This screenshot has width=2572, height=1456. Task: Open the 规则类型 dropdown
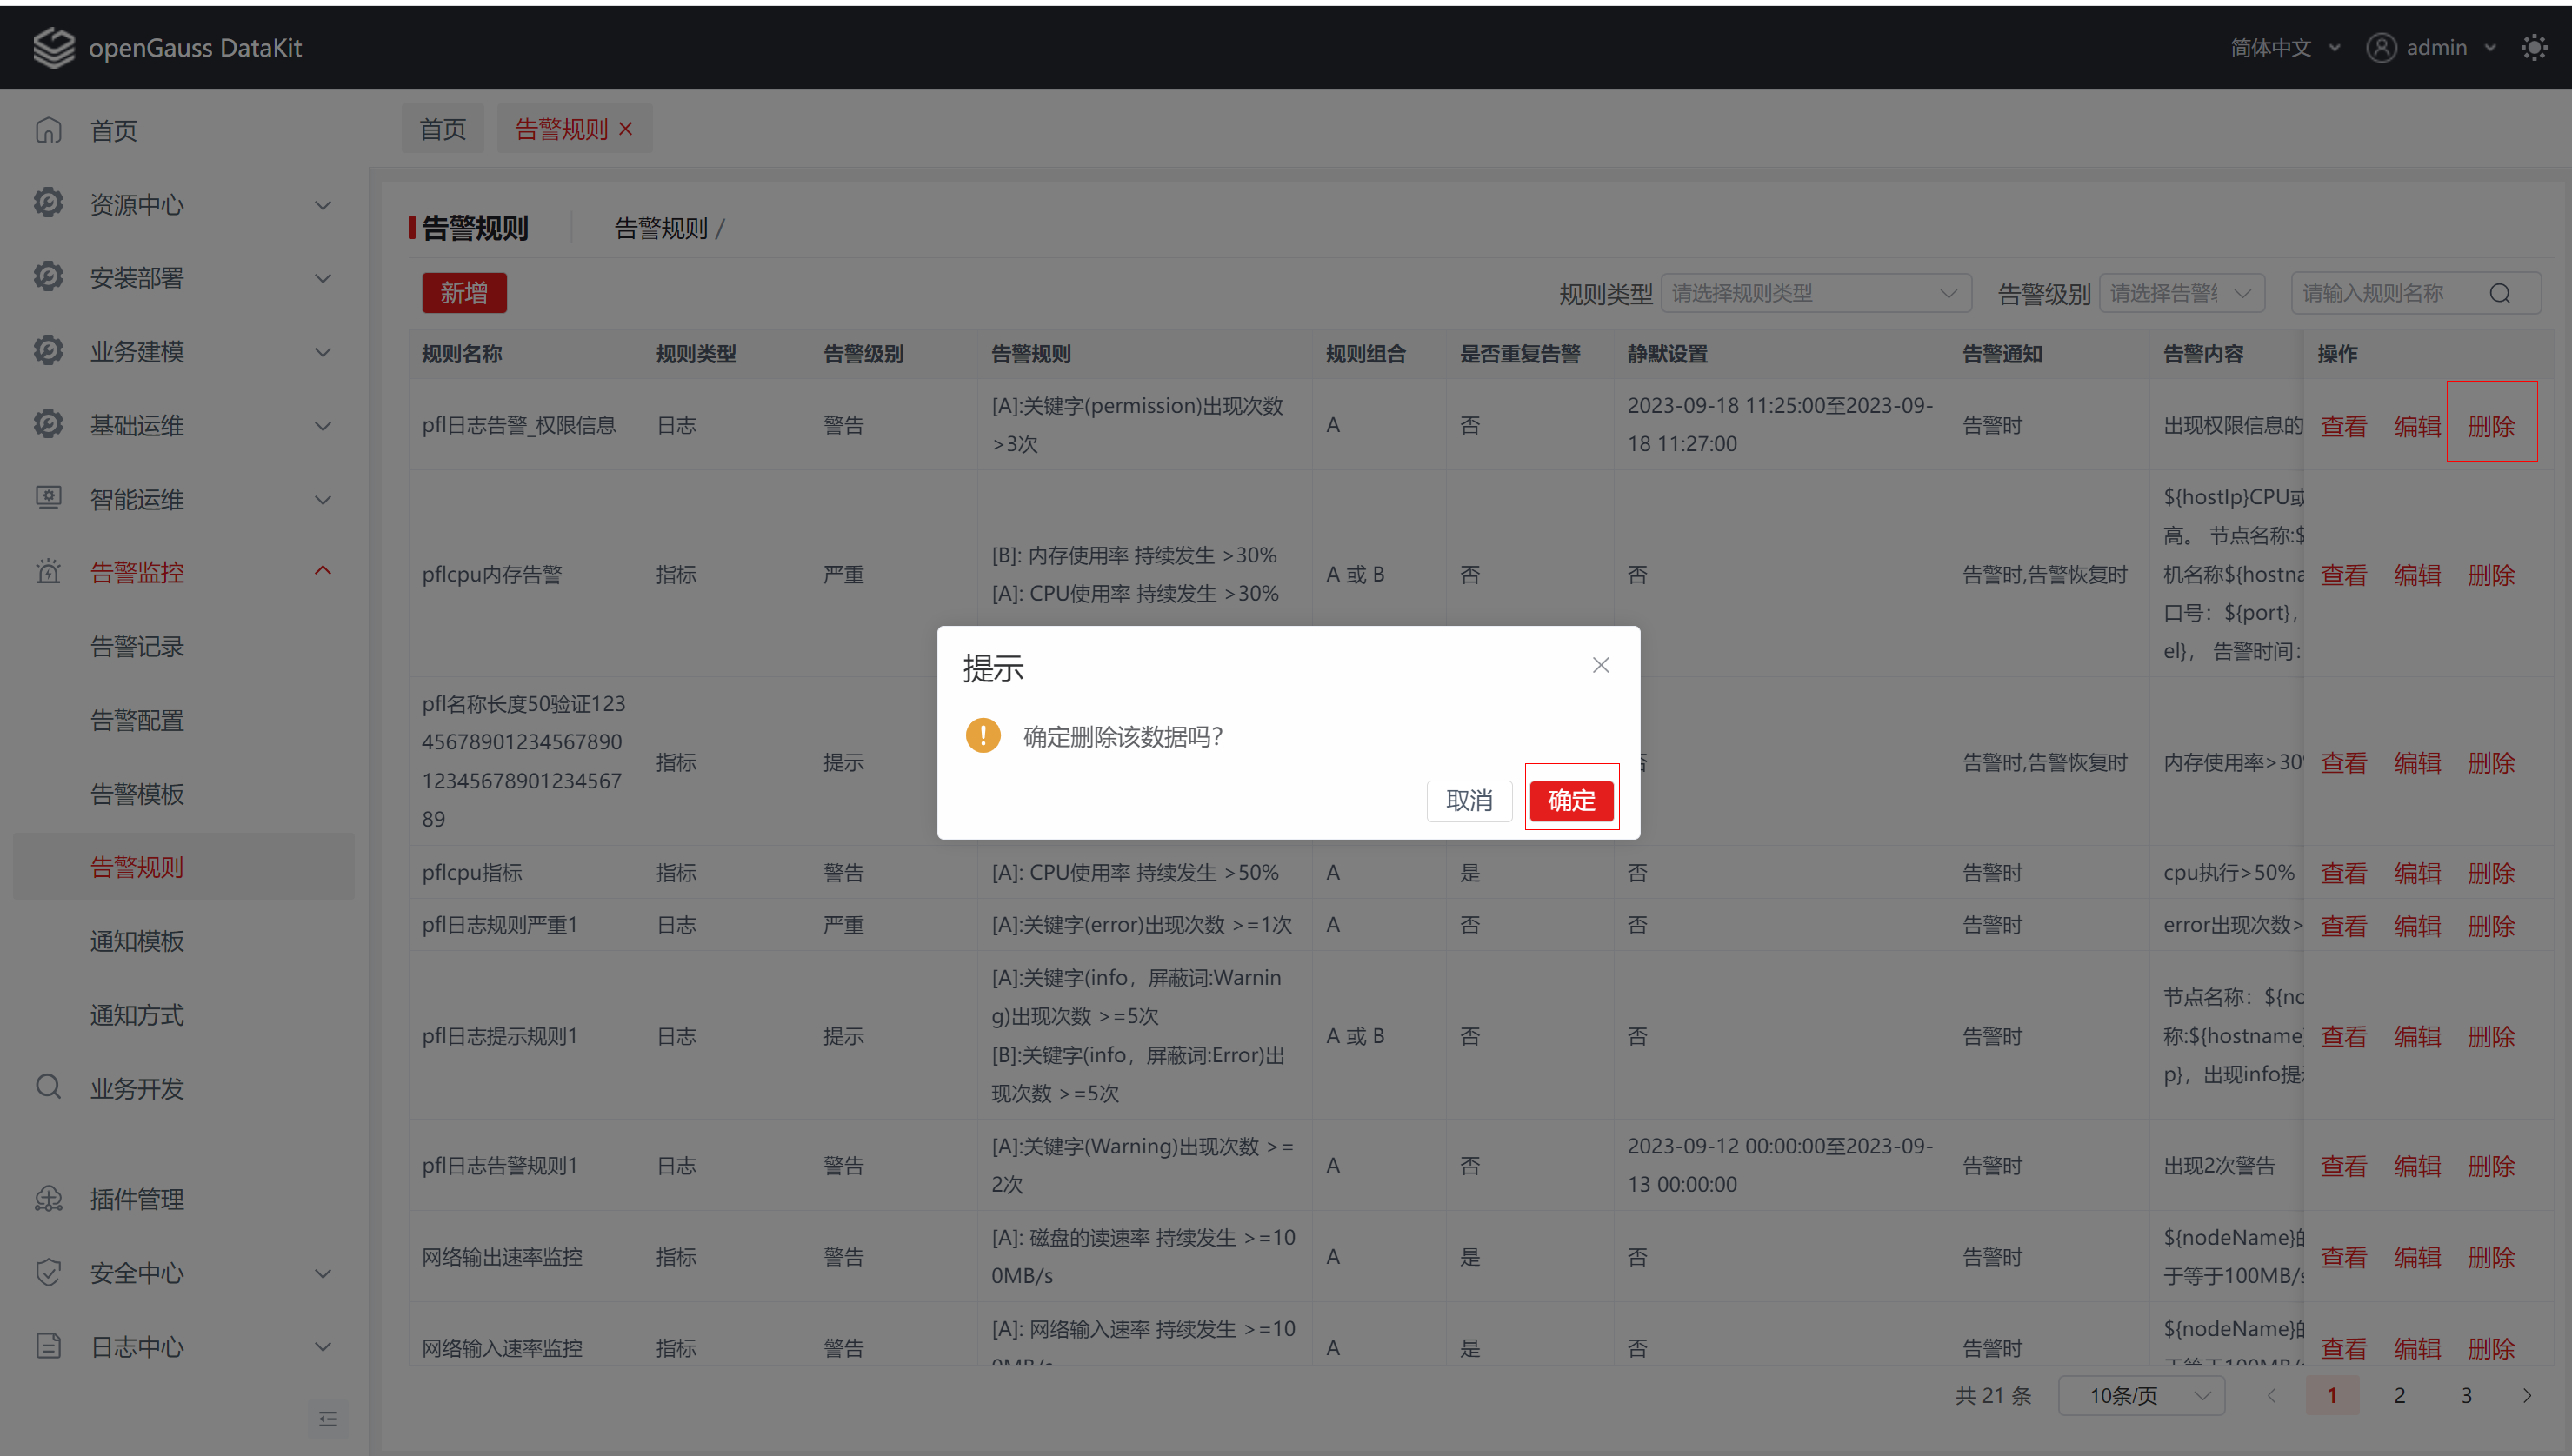coord(1815,293)
